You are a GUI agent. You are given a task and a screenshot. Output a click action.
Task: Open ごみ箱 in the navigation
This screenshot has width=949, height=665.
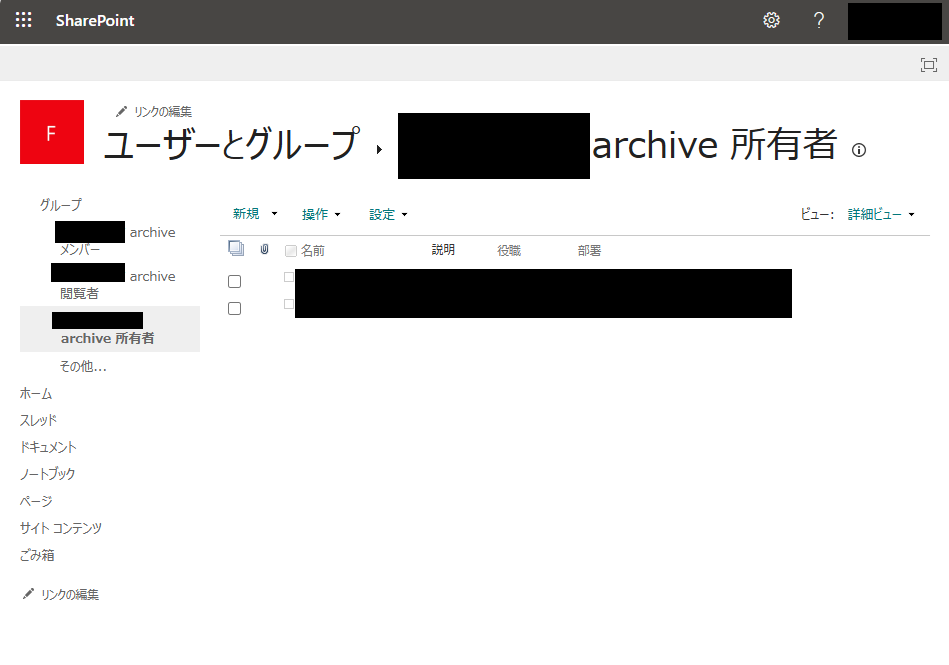click(37, 555)
